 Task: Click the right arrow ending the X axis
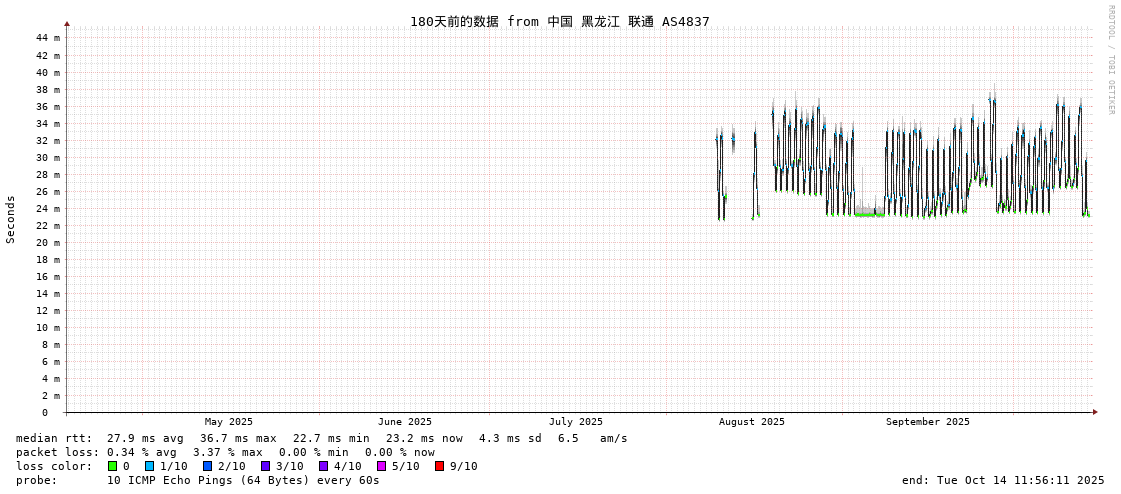[1095, 412]
